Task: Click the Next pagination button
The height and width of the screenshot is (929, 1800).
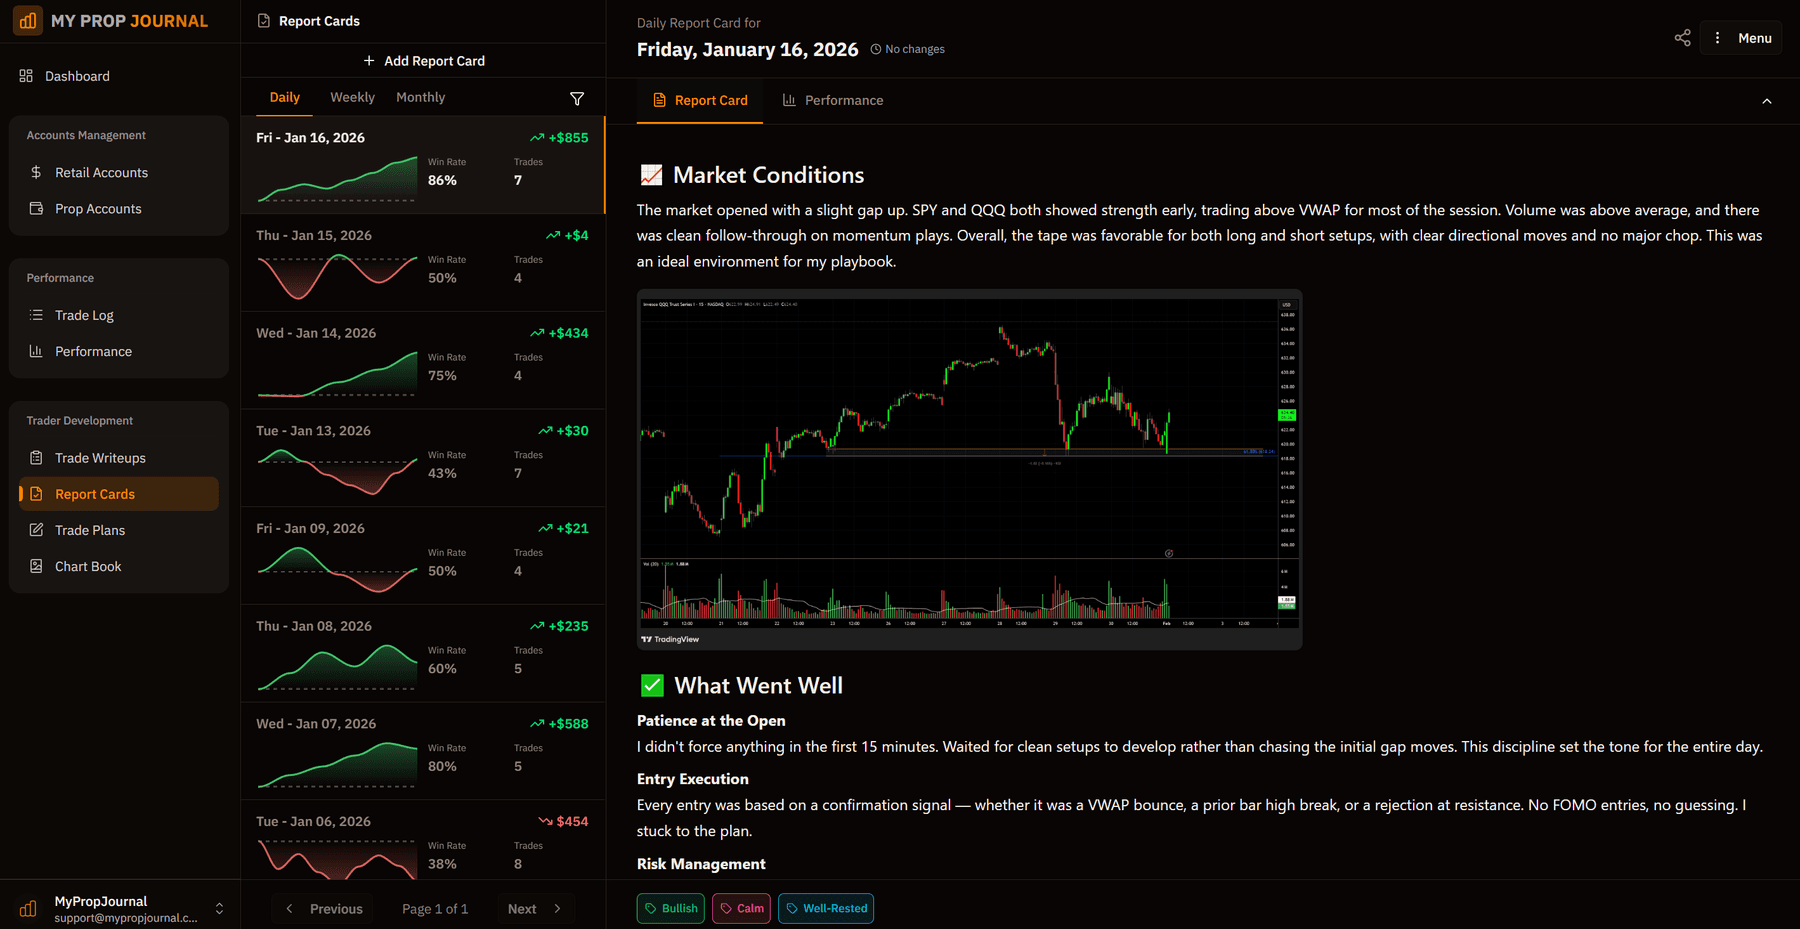Action: [x=535, y=908]
